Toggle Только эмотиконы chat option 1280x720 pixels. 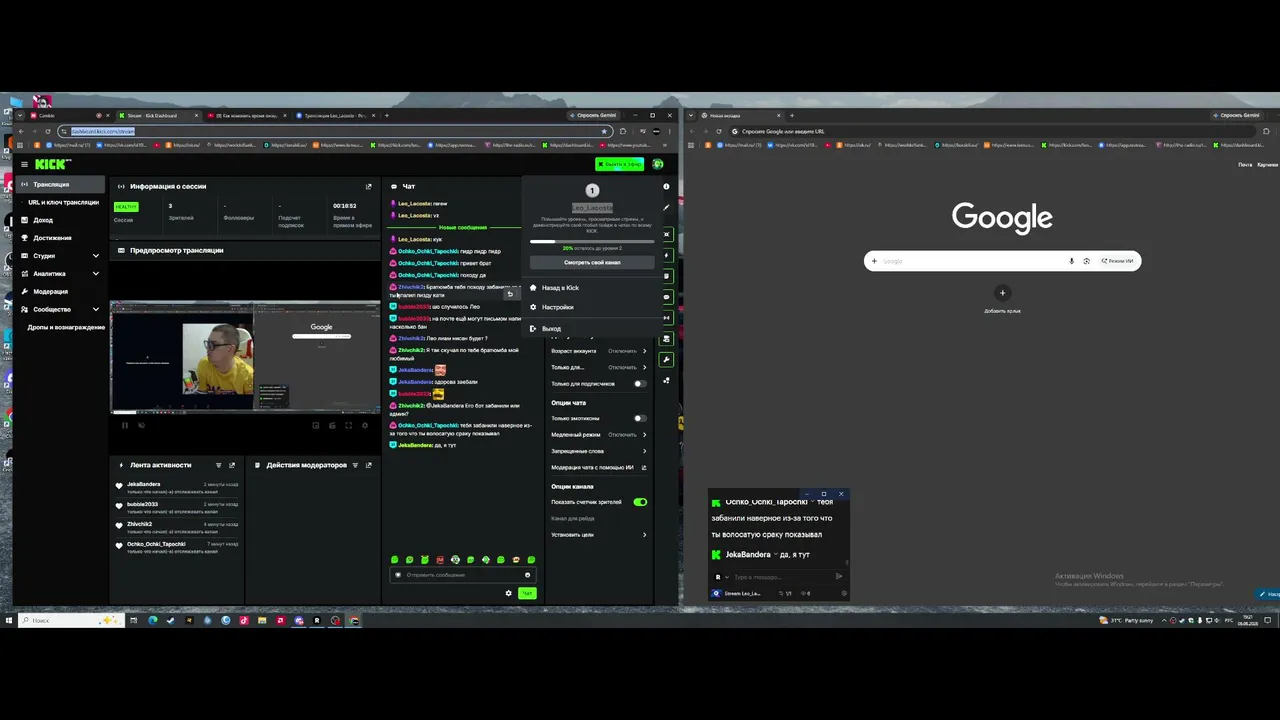pos(639,418)
